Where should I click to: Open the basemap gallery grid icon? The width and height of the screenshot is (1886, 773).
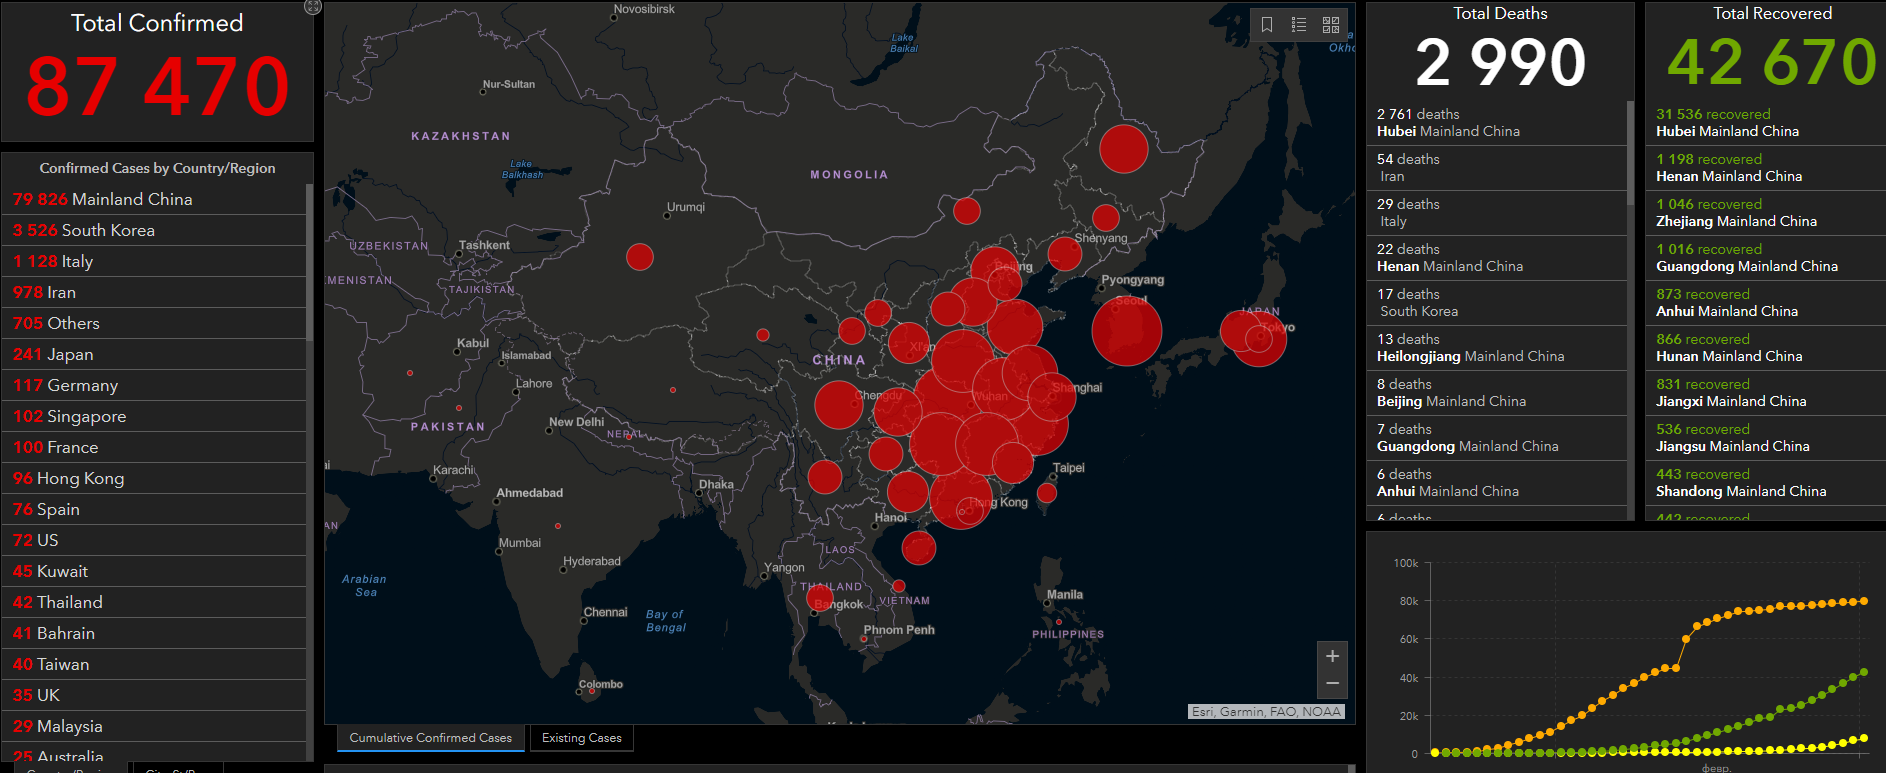(1331, 25)
